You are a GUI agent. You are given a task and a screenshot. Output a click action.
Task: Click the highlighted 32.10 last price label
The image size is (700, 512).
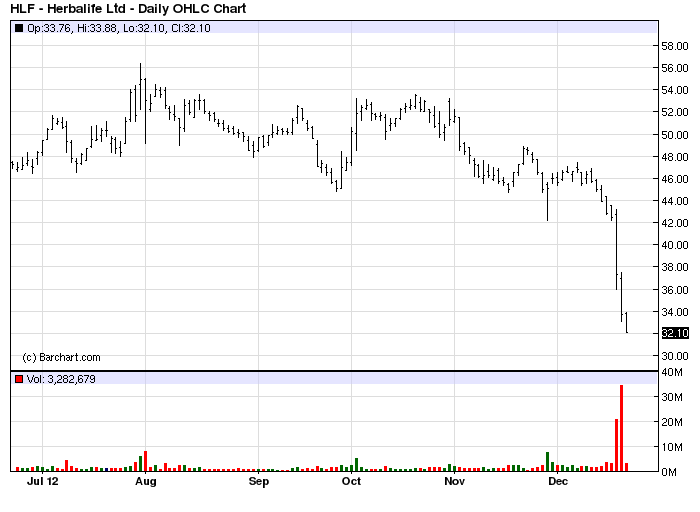point(675,333)
